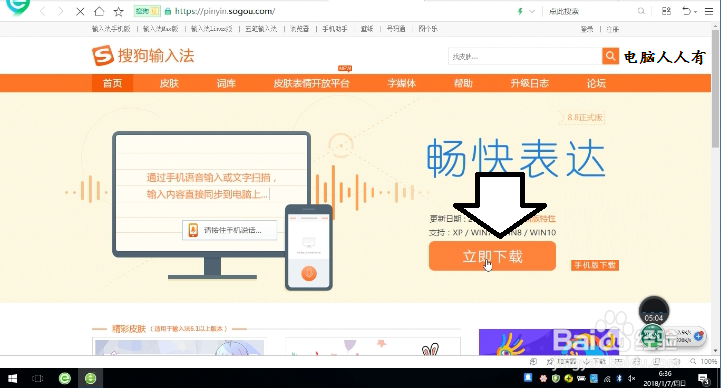Screen dimensions: 721x388
Task: Select the 帮助 navigation tab
Action: 463,83
